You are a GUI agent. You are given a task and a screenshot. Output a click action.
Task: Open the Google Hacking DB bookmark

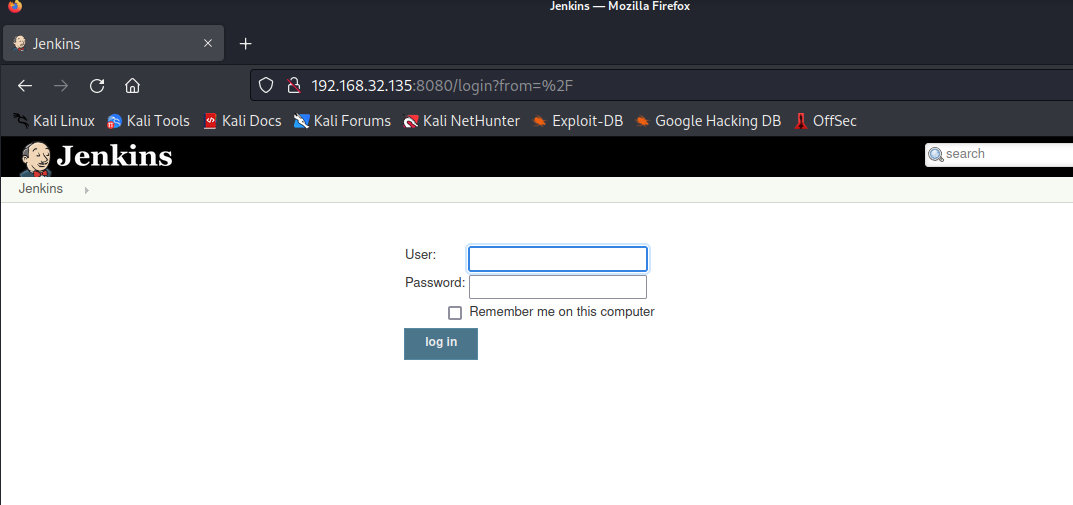(708, 121)
